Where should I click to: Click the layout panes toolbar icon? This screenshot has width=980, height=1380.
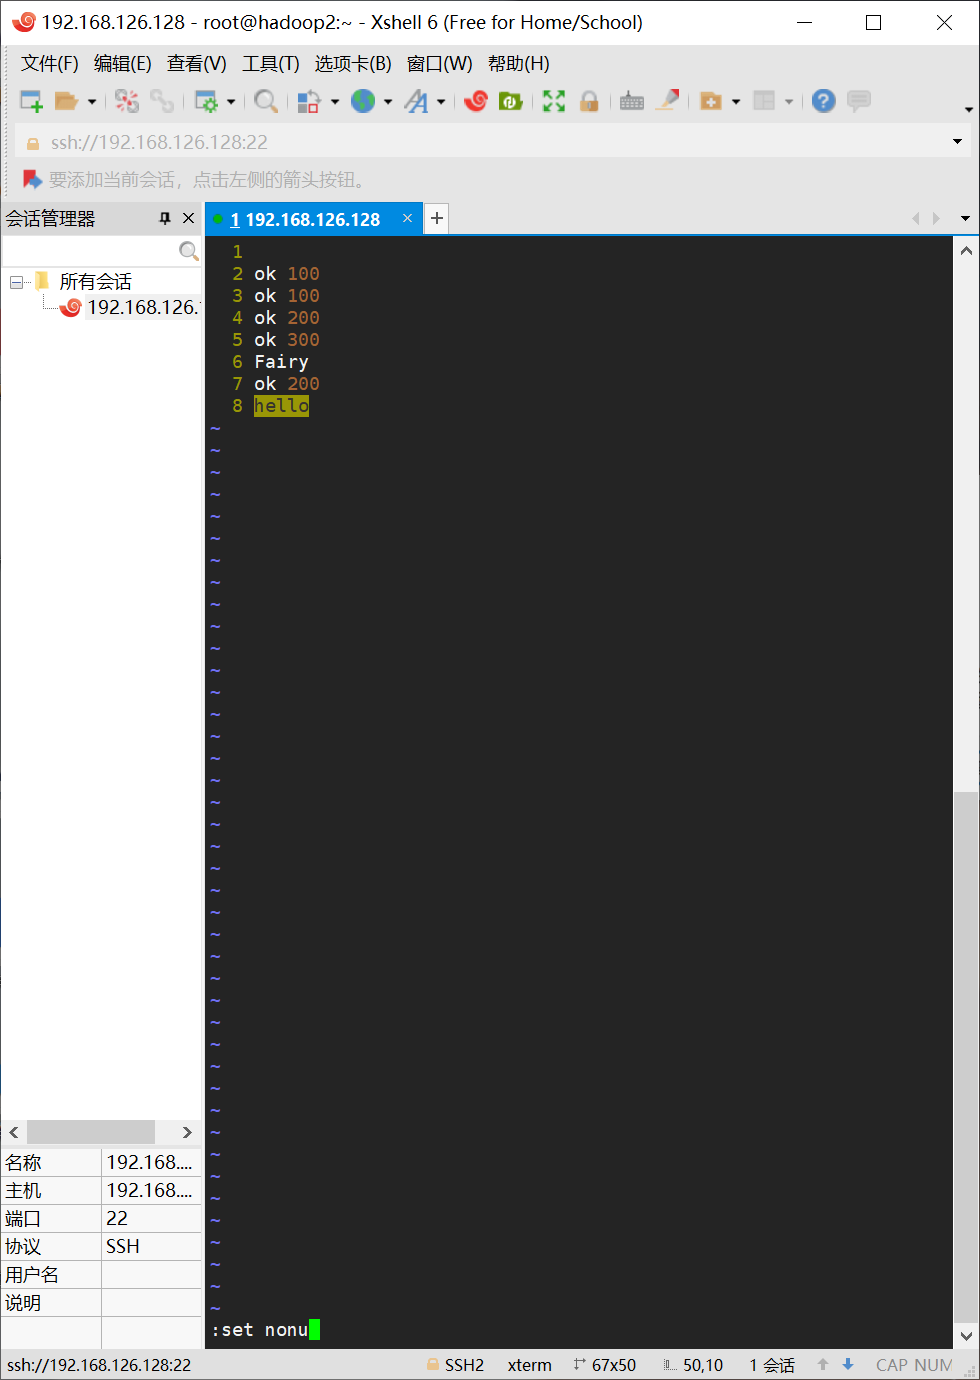(x=764, y=101)
